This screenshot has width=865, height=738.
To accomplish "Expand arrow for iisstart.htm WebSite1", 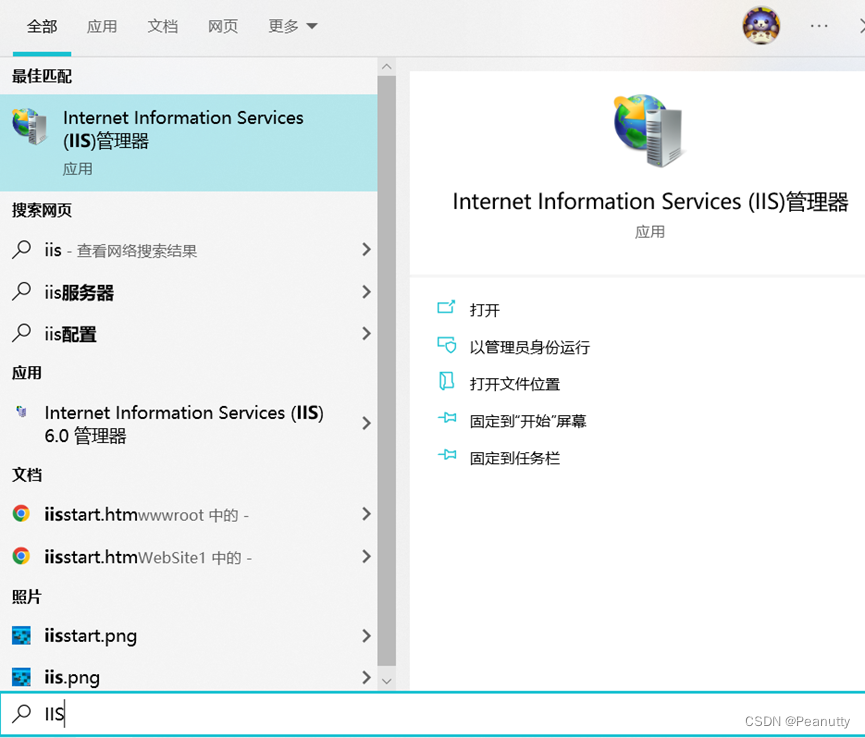I will coord(366,557).
